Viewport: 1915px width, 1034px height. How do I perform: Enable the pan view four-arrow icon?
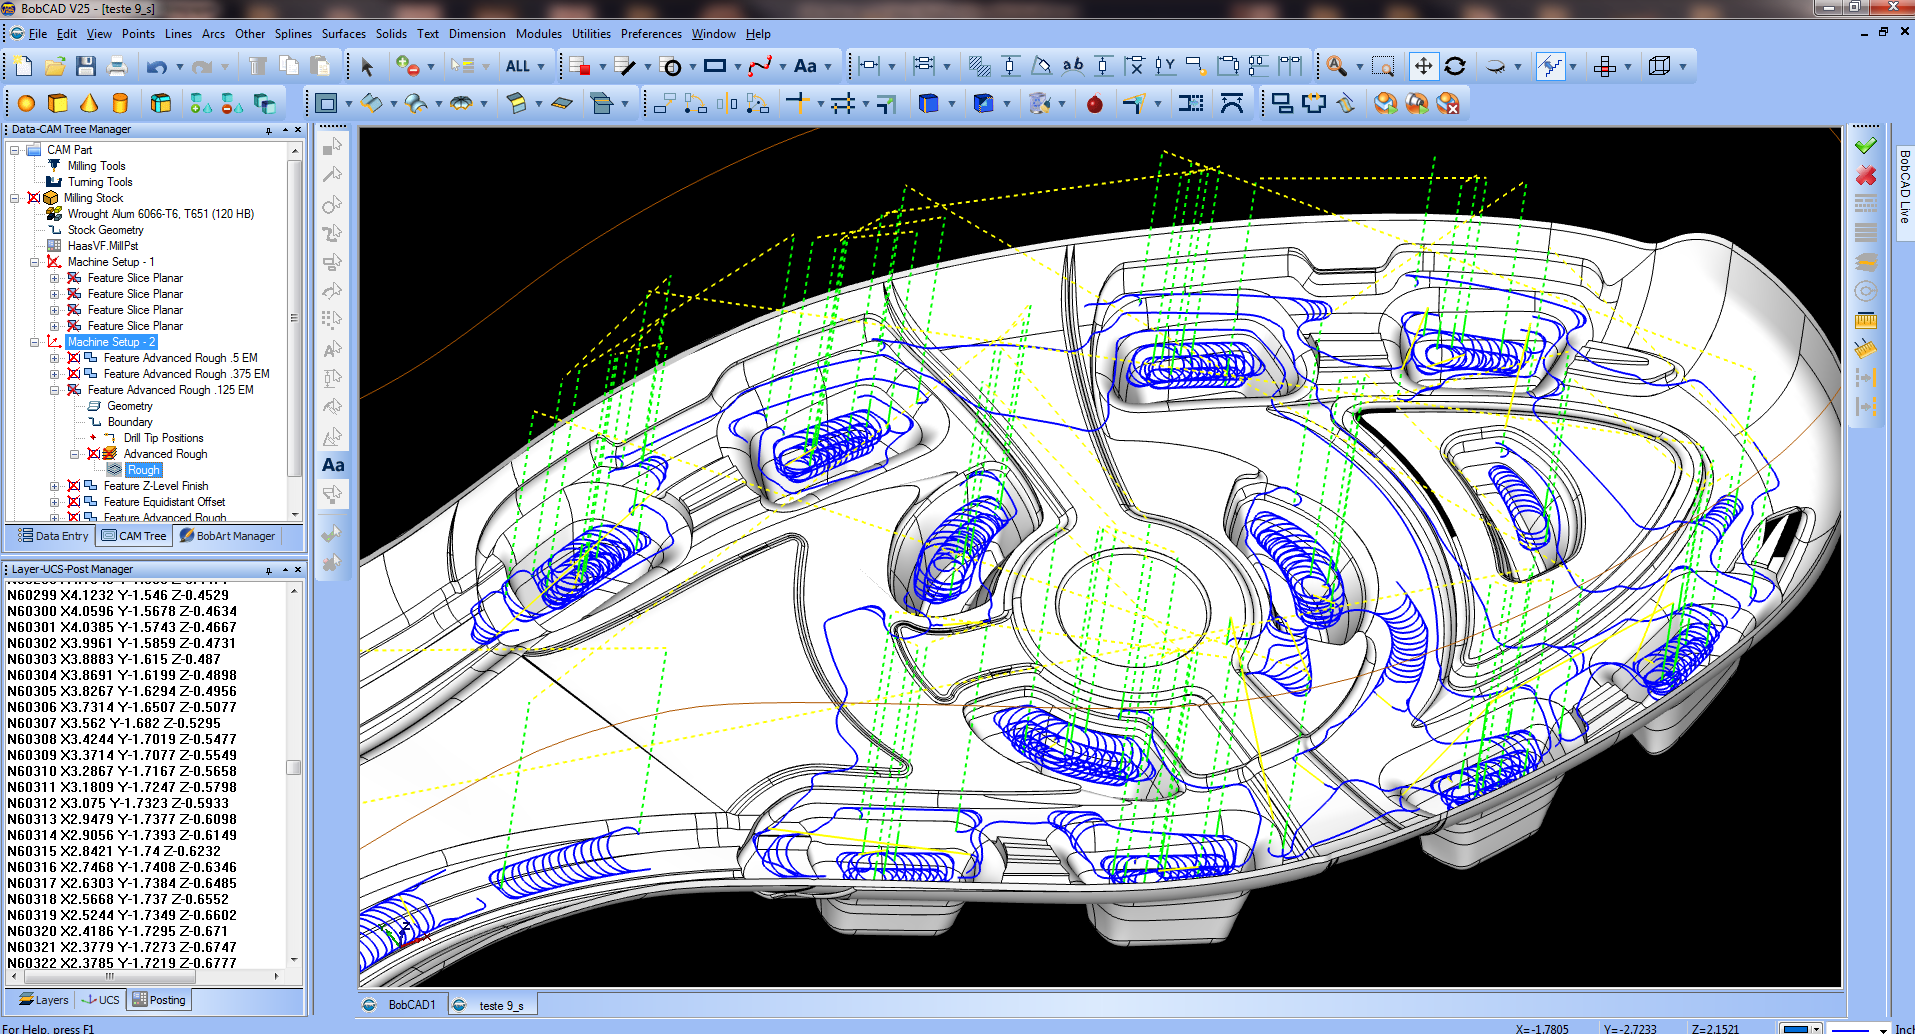(x=1423, y=67)
